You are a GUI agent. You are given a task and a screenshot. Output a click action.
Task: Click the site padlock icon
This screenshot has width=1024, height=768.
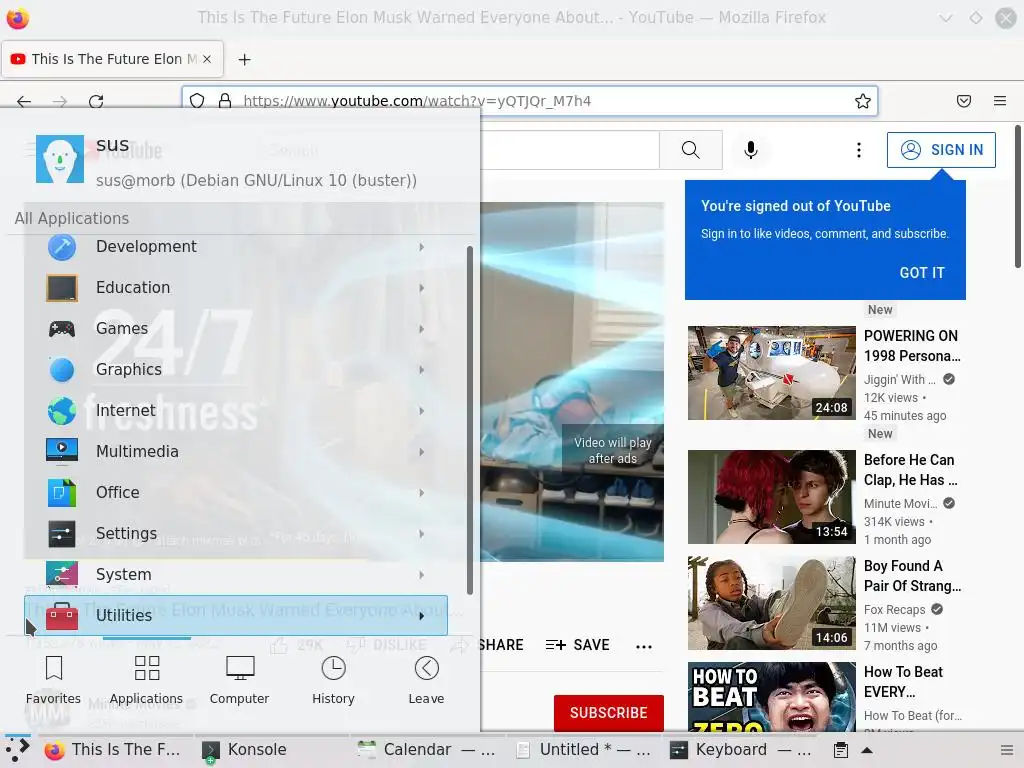pyautogui.click(x=225, y=101)
